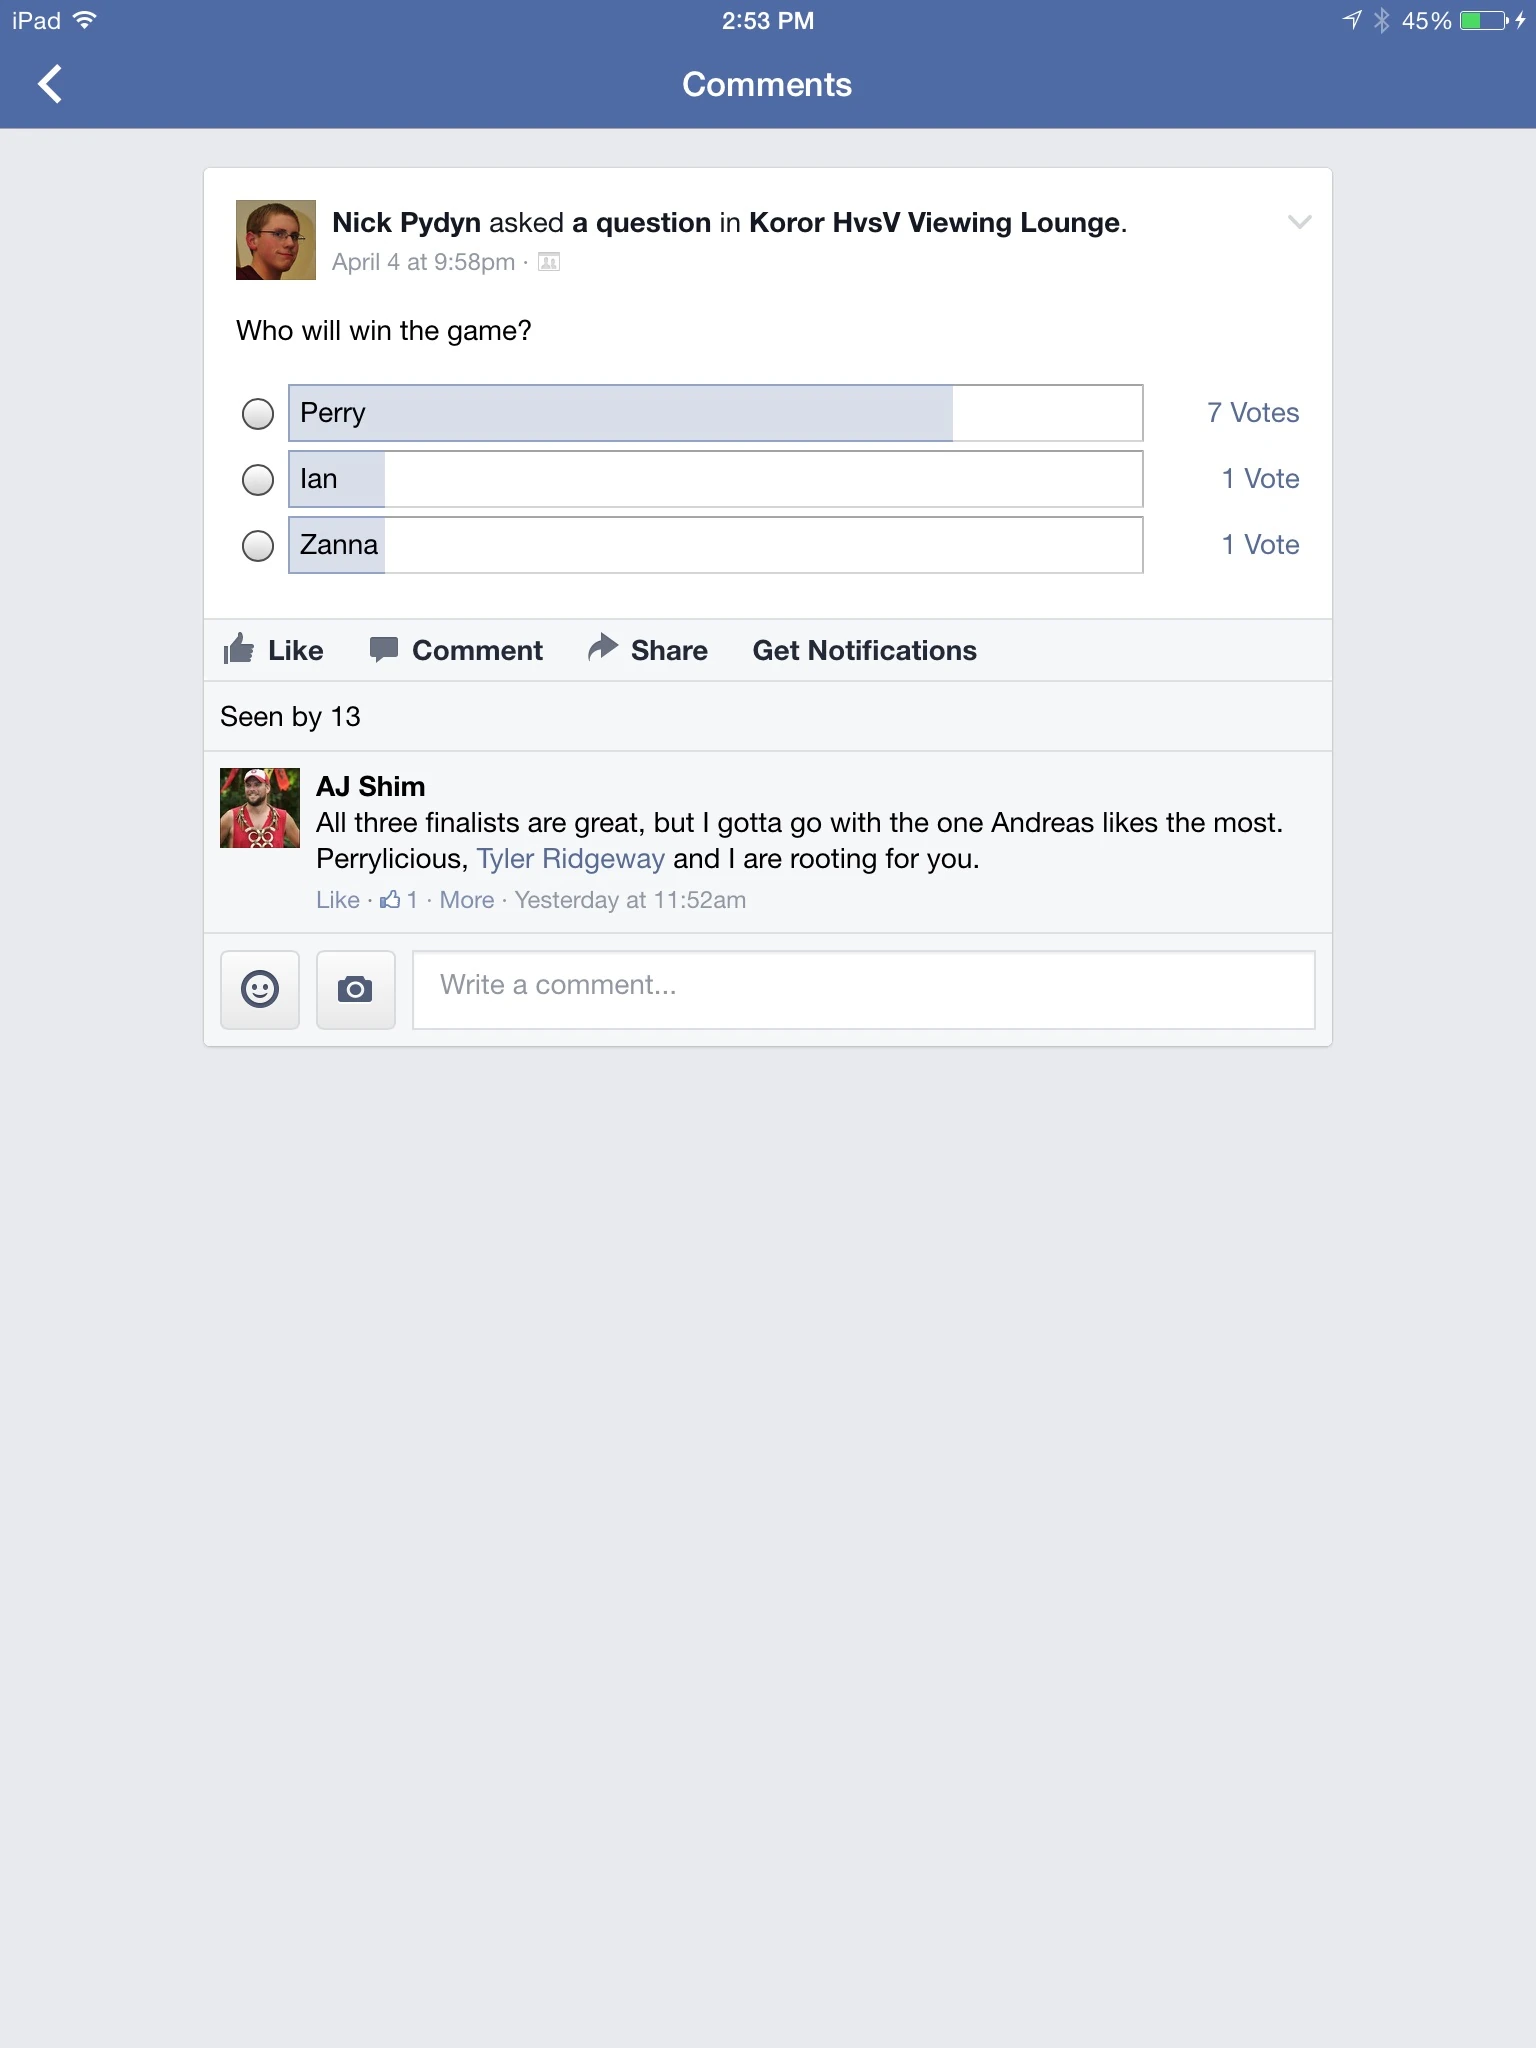Select the Perry poll option
The height and width of the screenshot is (2048, 1536).
(258, 413)
